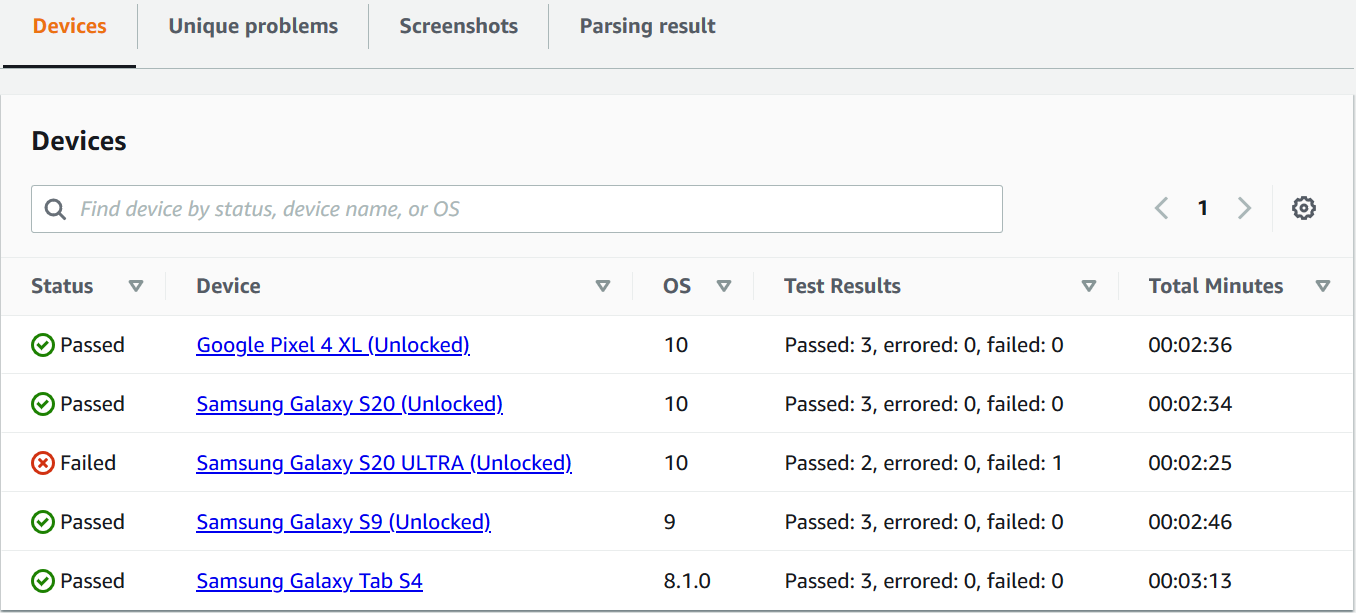Open the Total Minutes filter dropdown
The width and height of the screenshot is (1356, 613).
[x=1323, y=286]
